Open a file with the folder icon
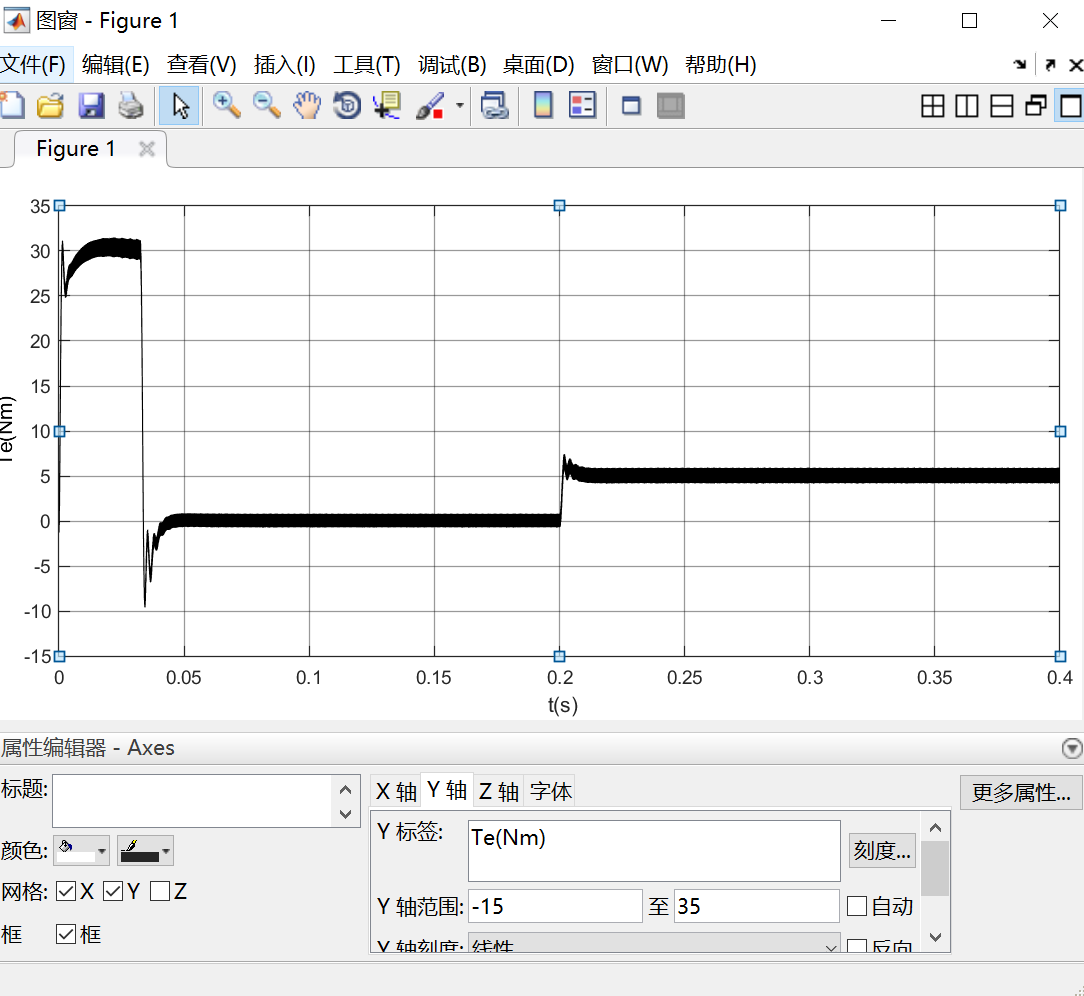 (x=50, y=106)
